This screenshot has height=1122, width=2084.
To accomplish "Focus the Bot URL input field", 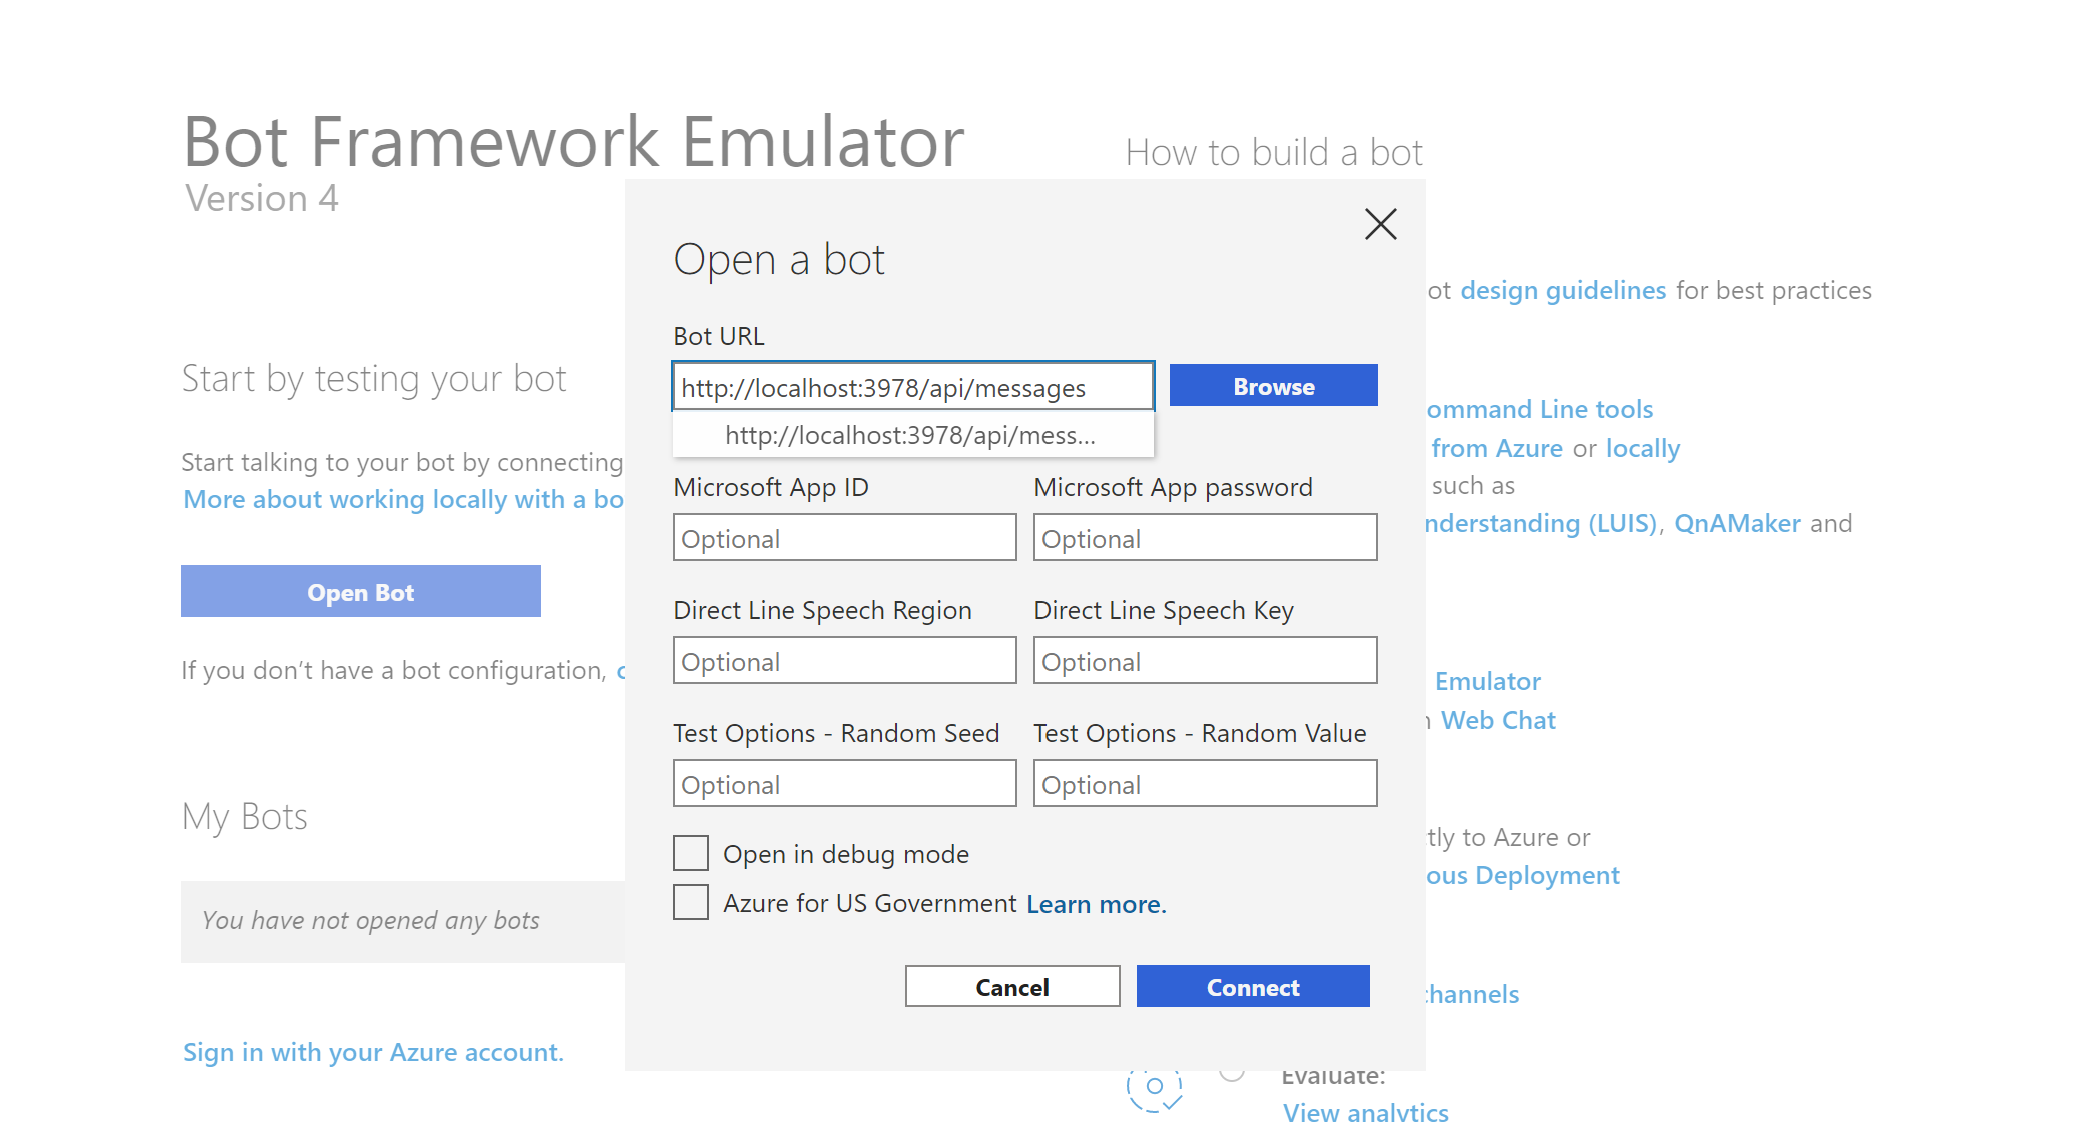I will coord(912,387).
